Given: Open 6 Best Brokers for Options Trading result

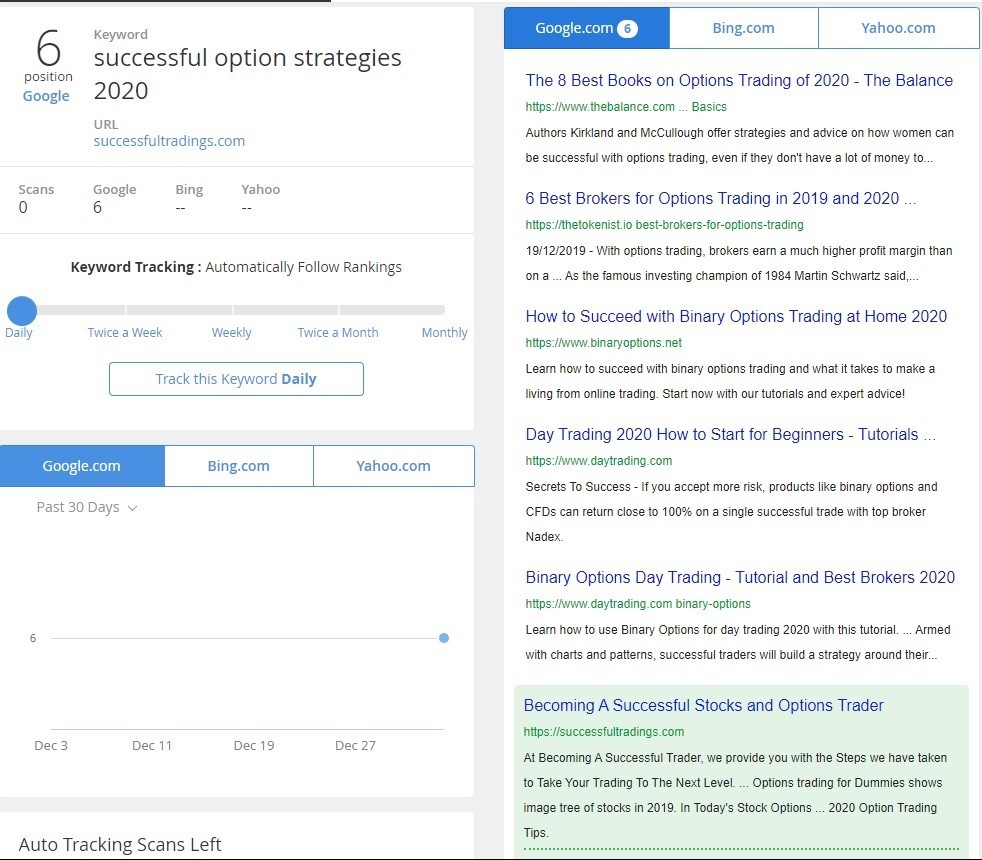Looking at the screenshot, I should (x=721, y=199).
